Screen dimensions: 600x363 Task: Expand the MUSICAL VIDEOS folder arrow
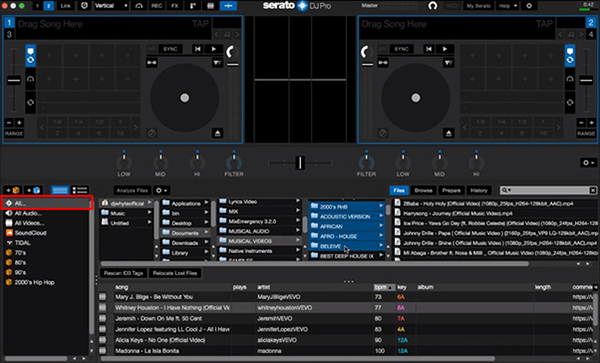(x=298, y=240)
